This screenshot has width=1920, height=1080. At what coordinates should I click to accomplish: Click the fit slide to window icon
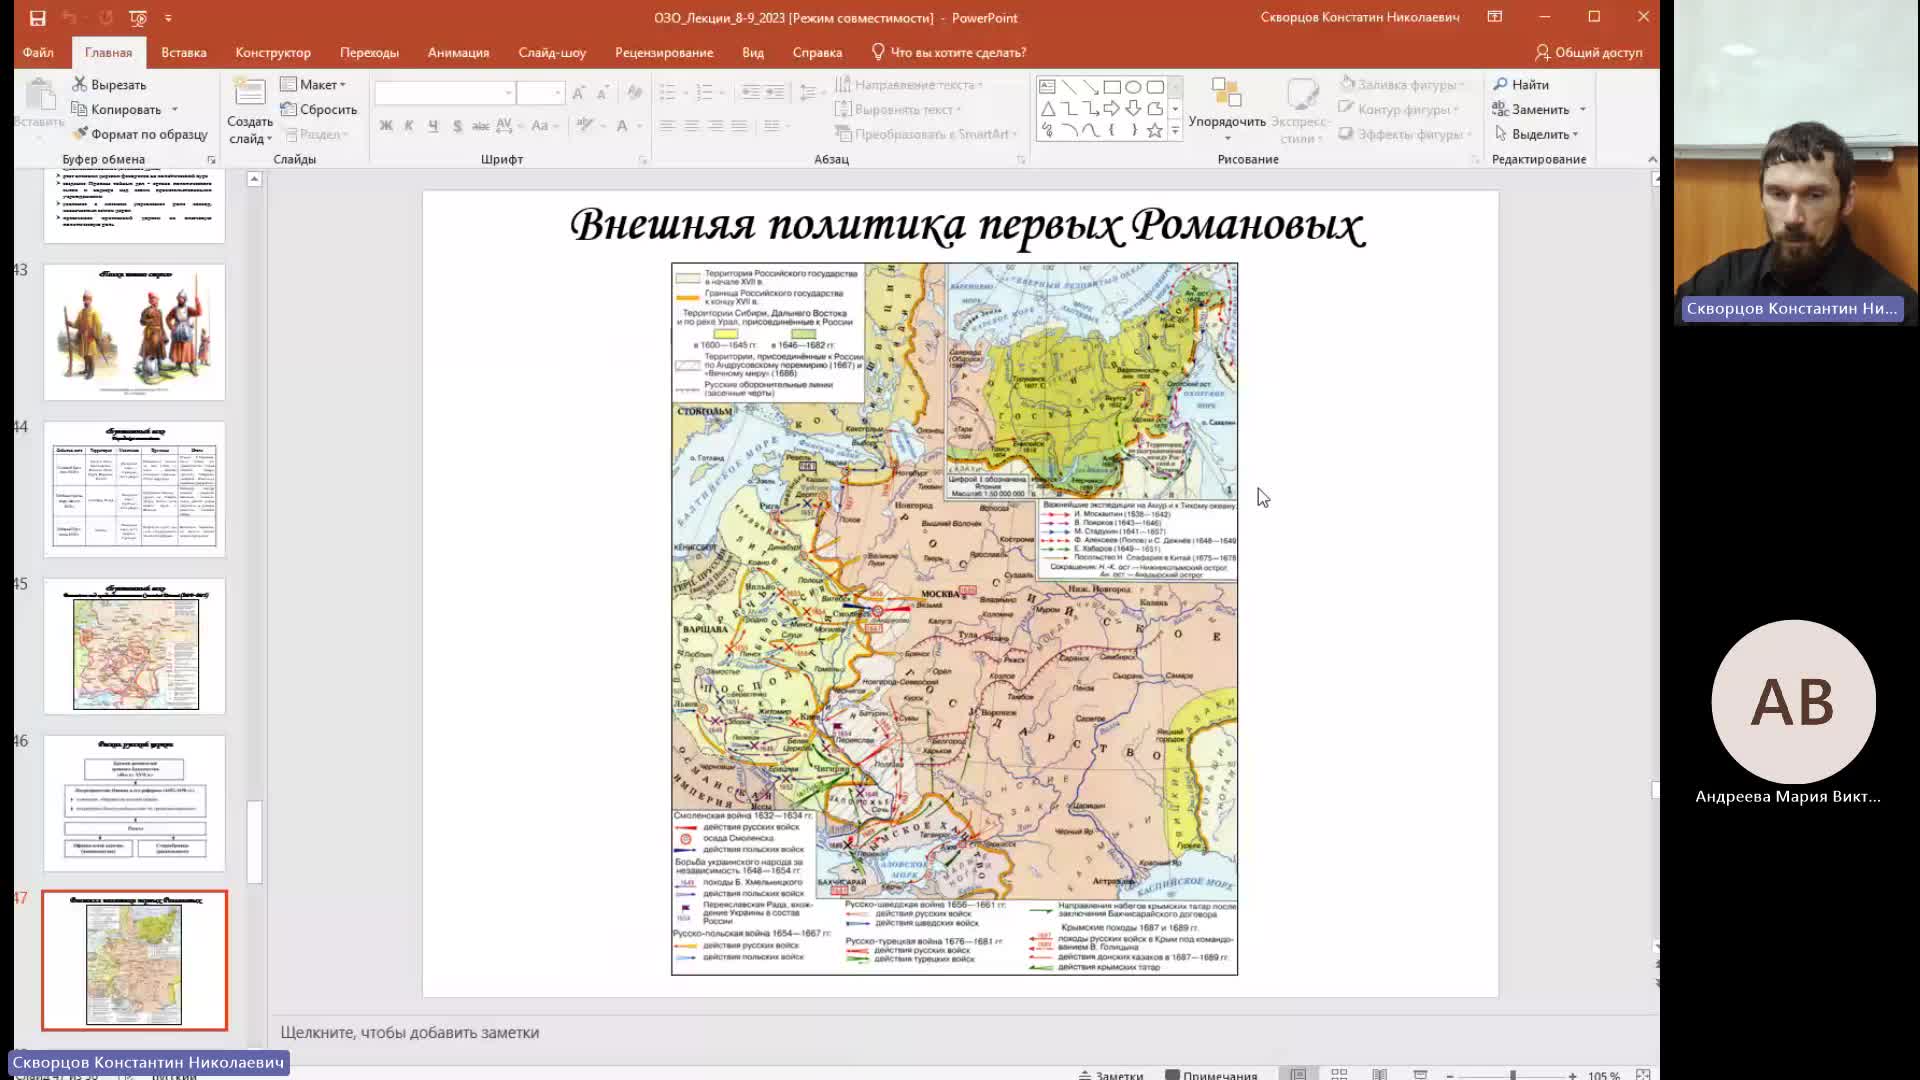click(x=1643, y=1075)
